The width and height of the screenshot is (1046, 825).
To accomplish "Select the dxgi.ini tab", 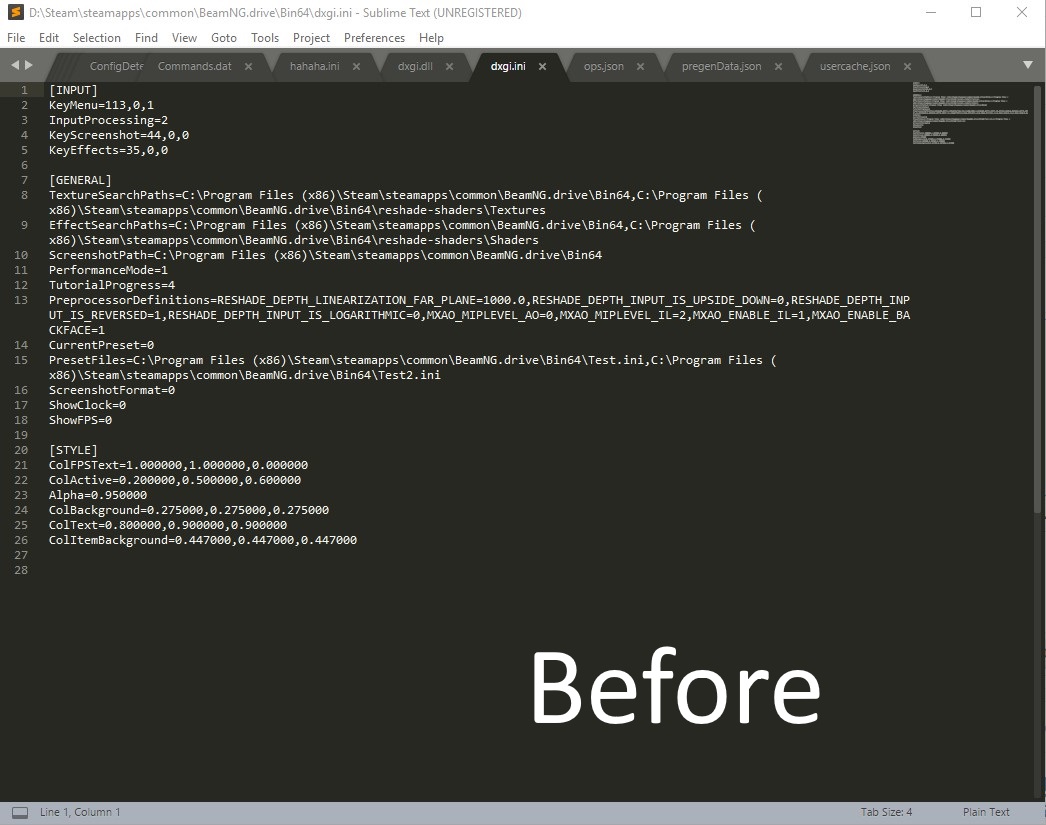I will pos(508,66).
